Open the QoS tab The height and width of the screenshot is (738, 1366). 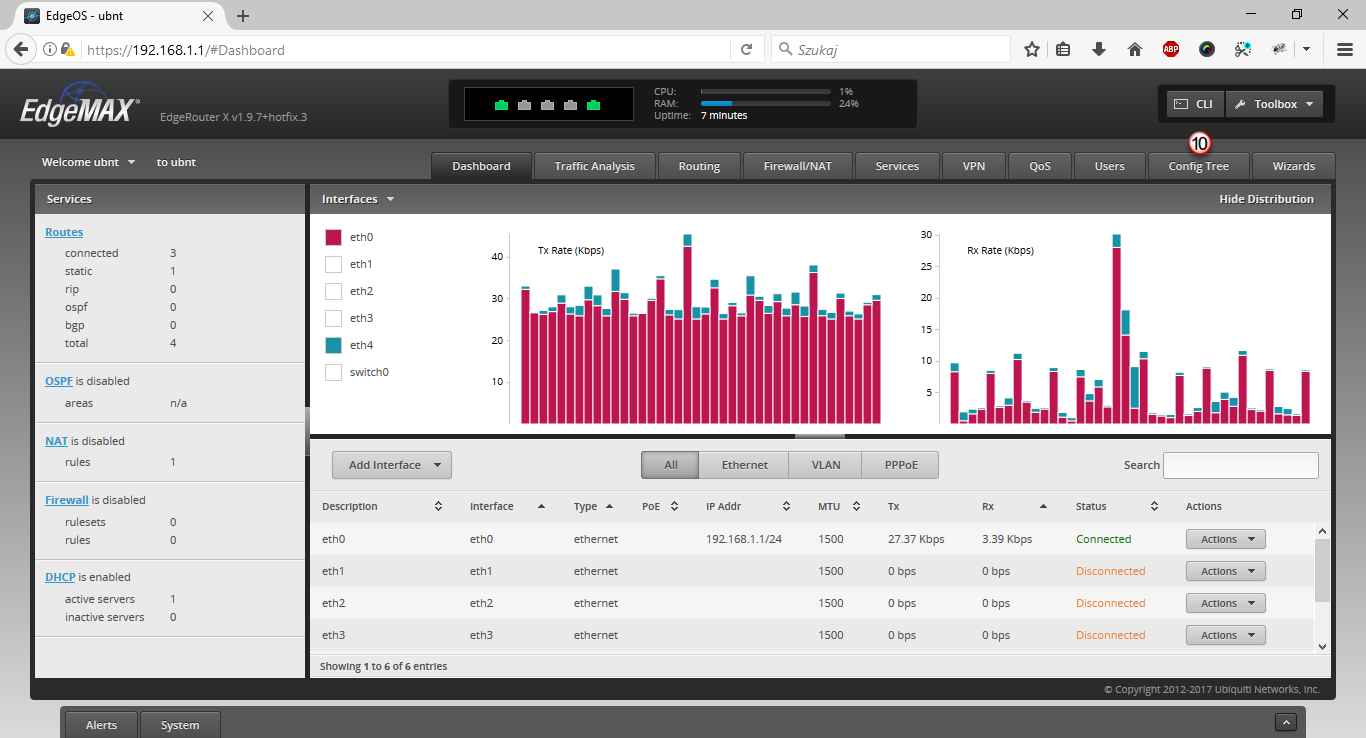pyautogui.click(x=1040, y=166)
